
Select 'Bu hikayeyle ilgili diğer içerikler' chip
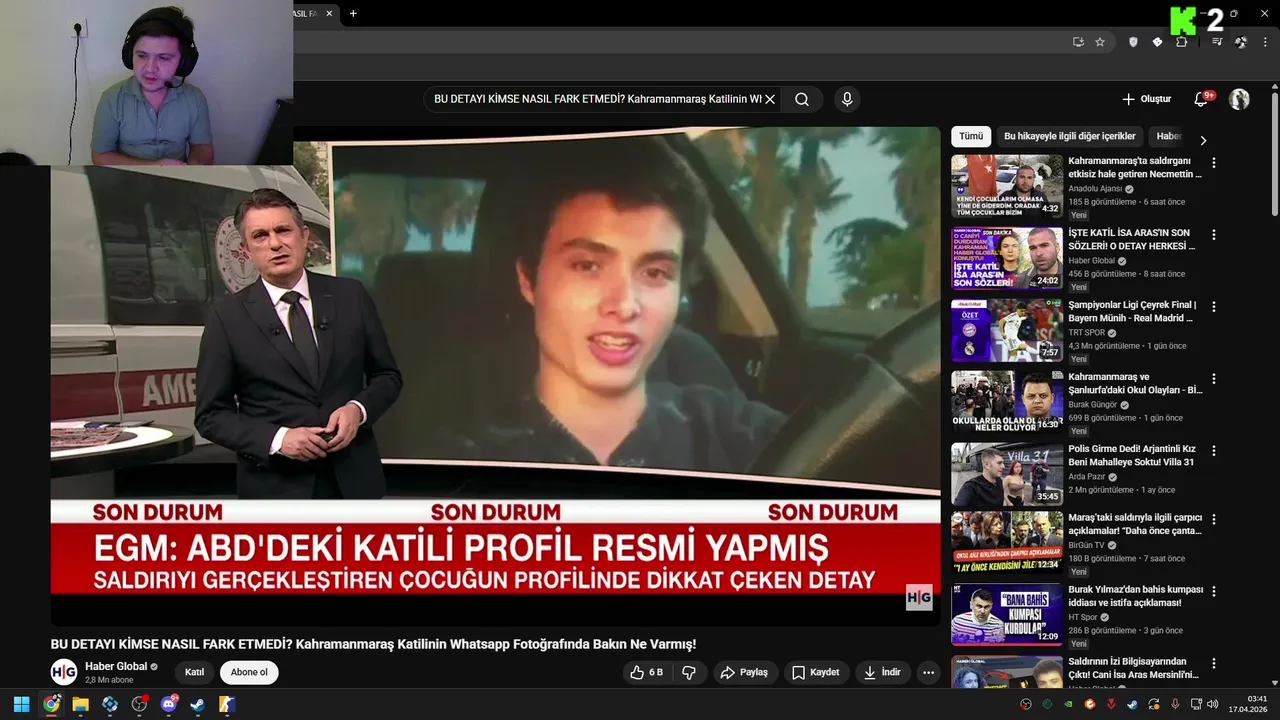[x=1070, y=136]
